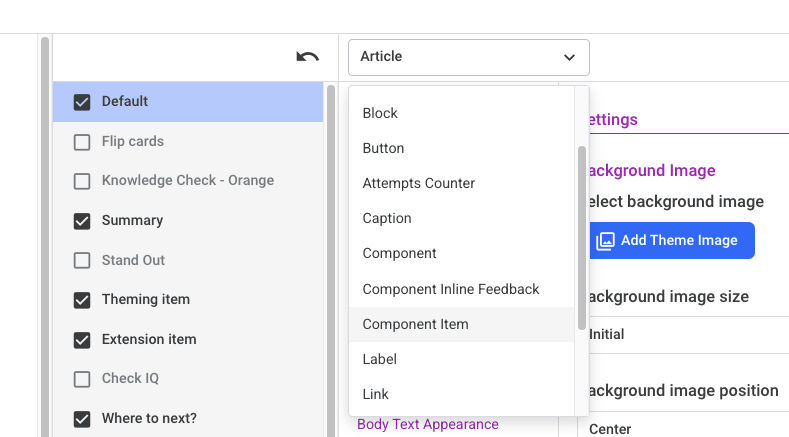Open the Body Text Appearance section

point(428,424)
